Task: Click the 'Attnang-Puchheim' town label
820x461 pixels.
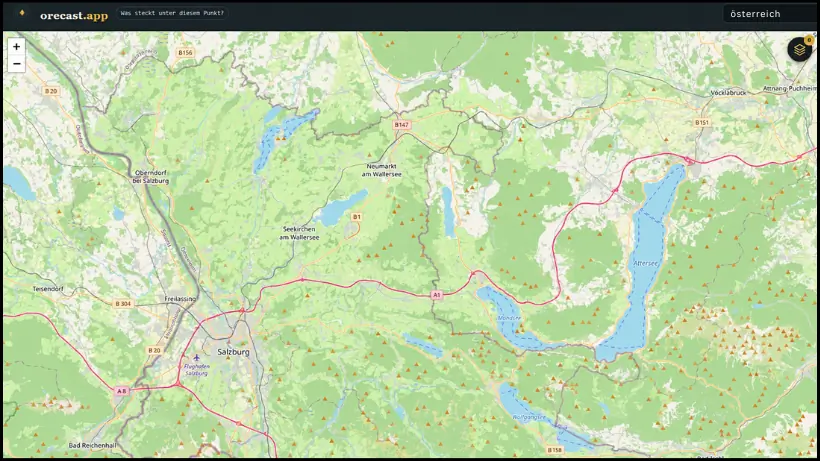Action: pyautogui.click(x=790, y=88)
